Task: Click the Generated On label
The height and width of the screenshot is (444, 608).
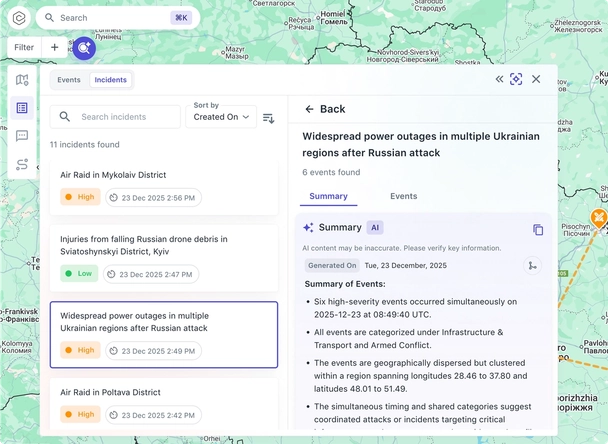Action: point(332,266)
